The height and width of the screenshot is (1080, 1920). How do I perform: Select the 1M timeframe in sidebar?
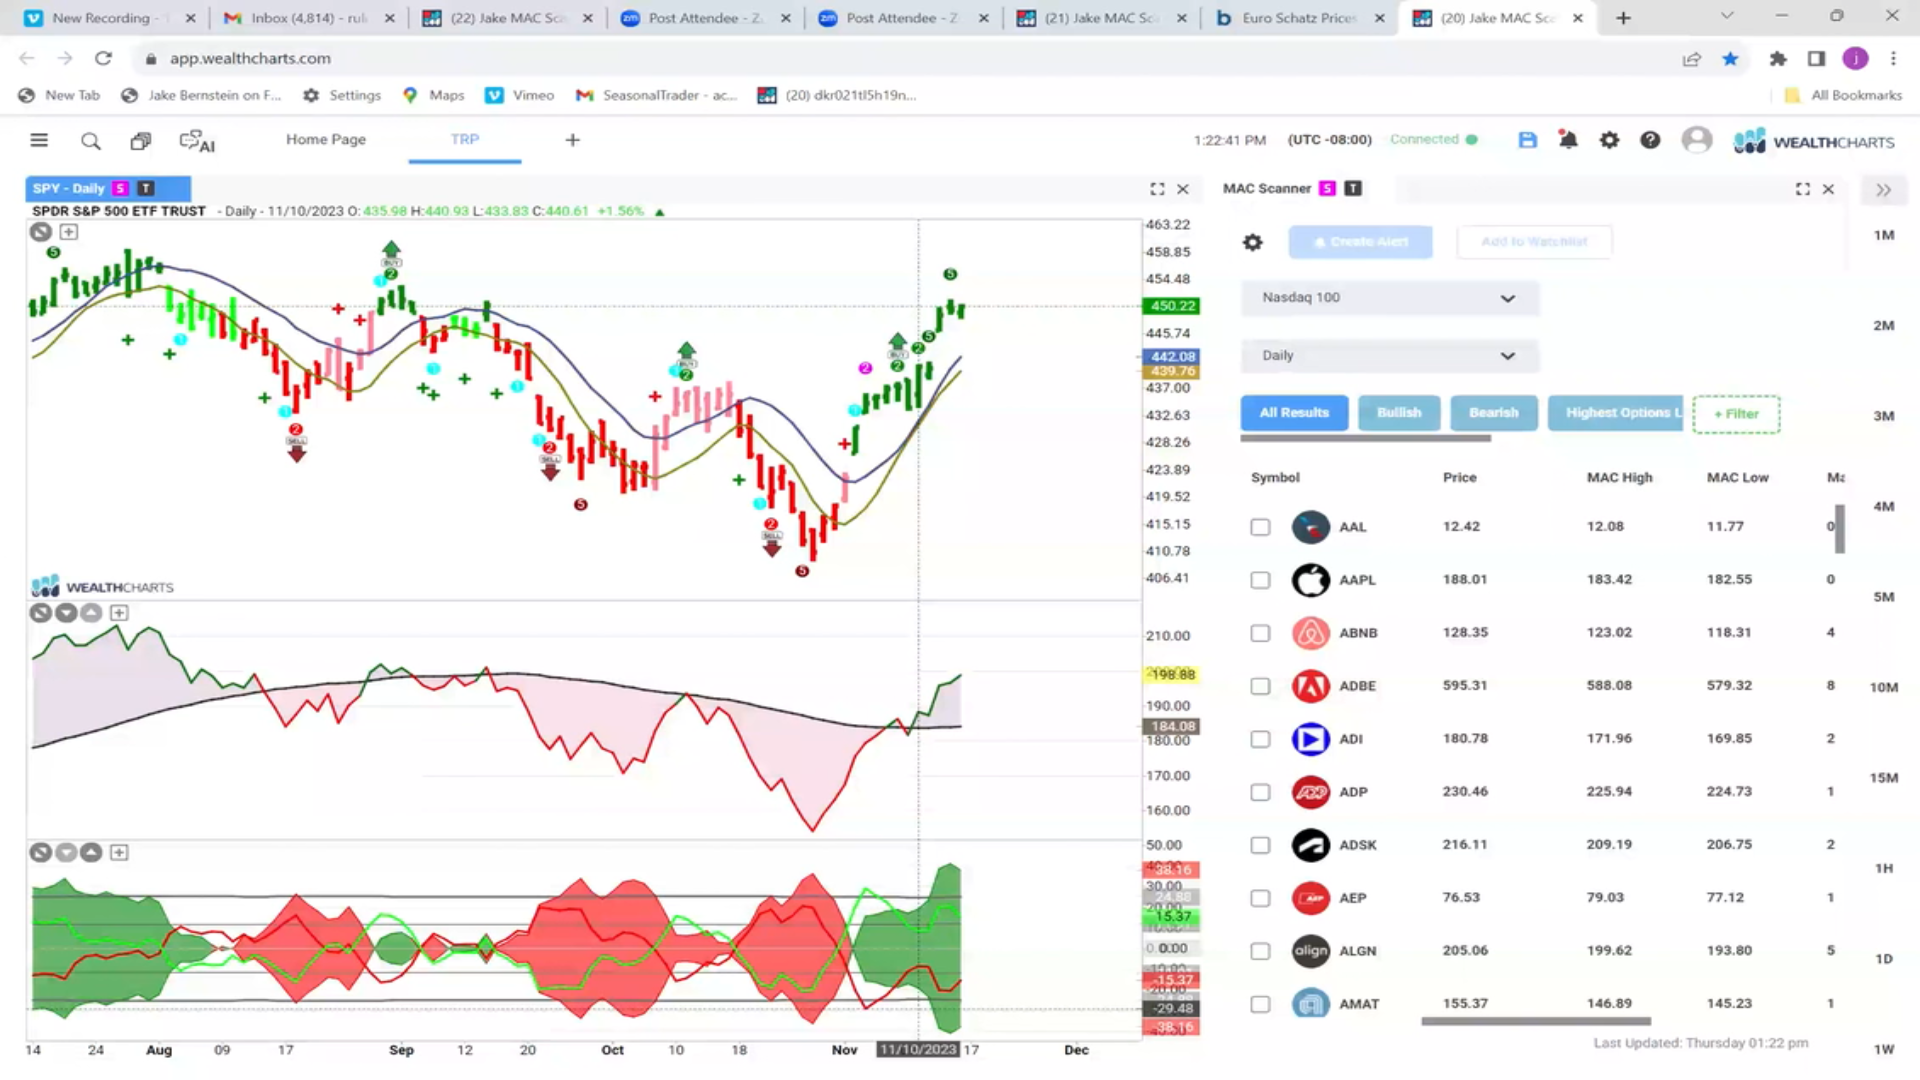pyautogui.click(x=1884, y=236)
